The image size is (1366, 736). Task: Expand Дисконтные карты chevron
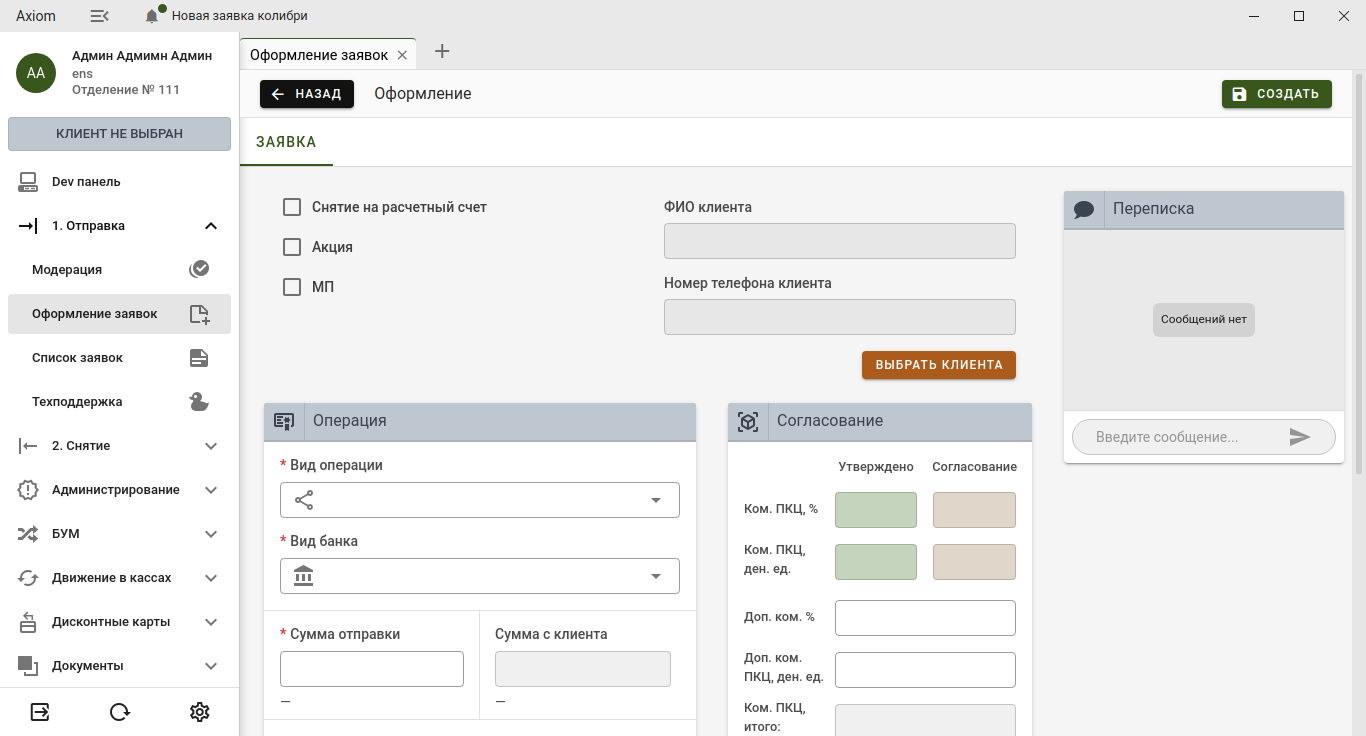point(211,622)
